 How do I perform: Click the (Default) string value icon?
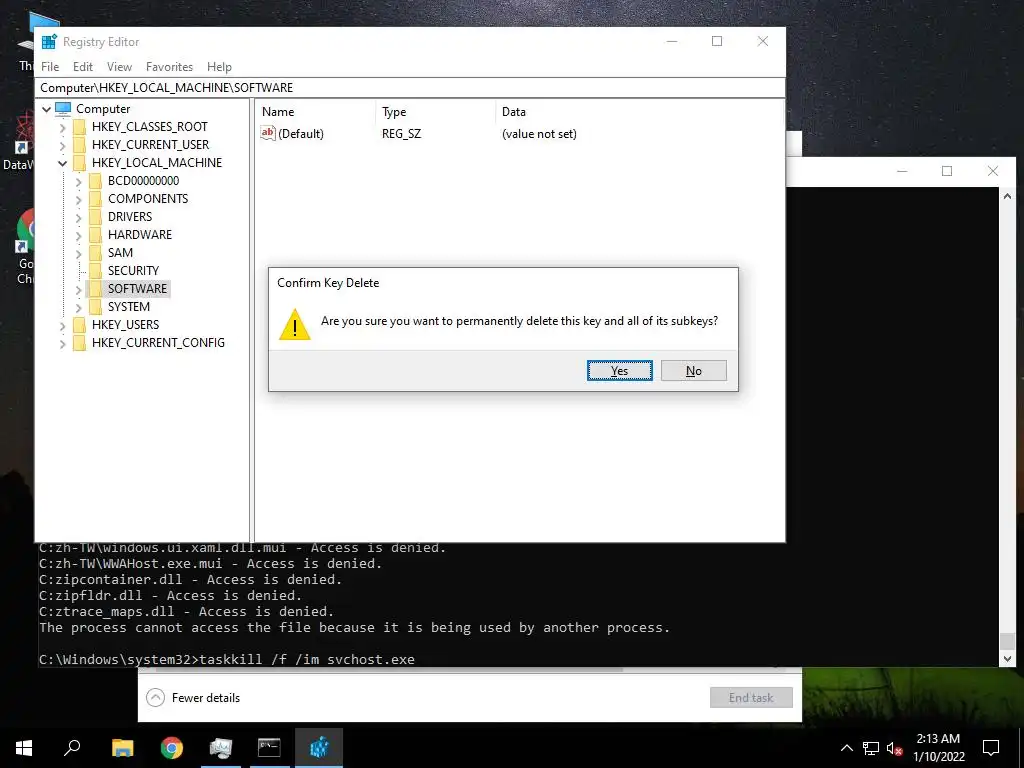pyautogui.click(x=268, y=133)
